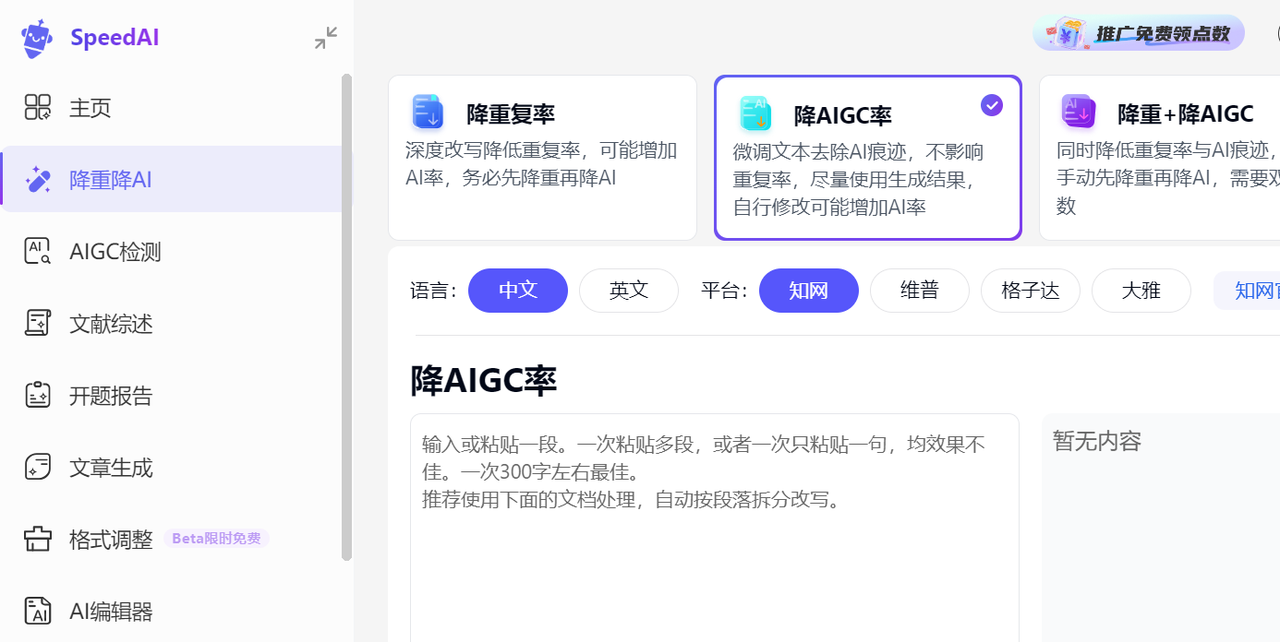Viewport: 1280px width, 642px height.
Task: Click the 降重+降AIGC purple AI icon
Action: [1079, 112]
